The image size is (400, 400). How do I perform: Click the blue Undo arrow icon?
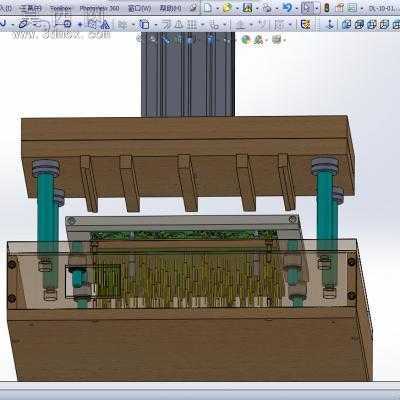[287, 7]
